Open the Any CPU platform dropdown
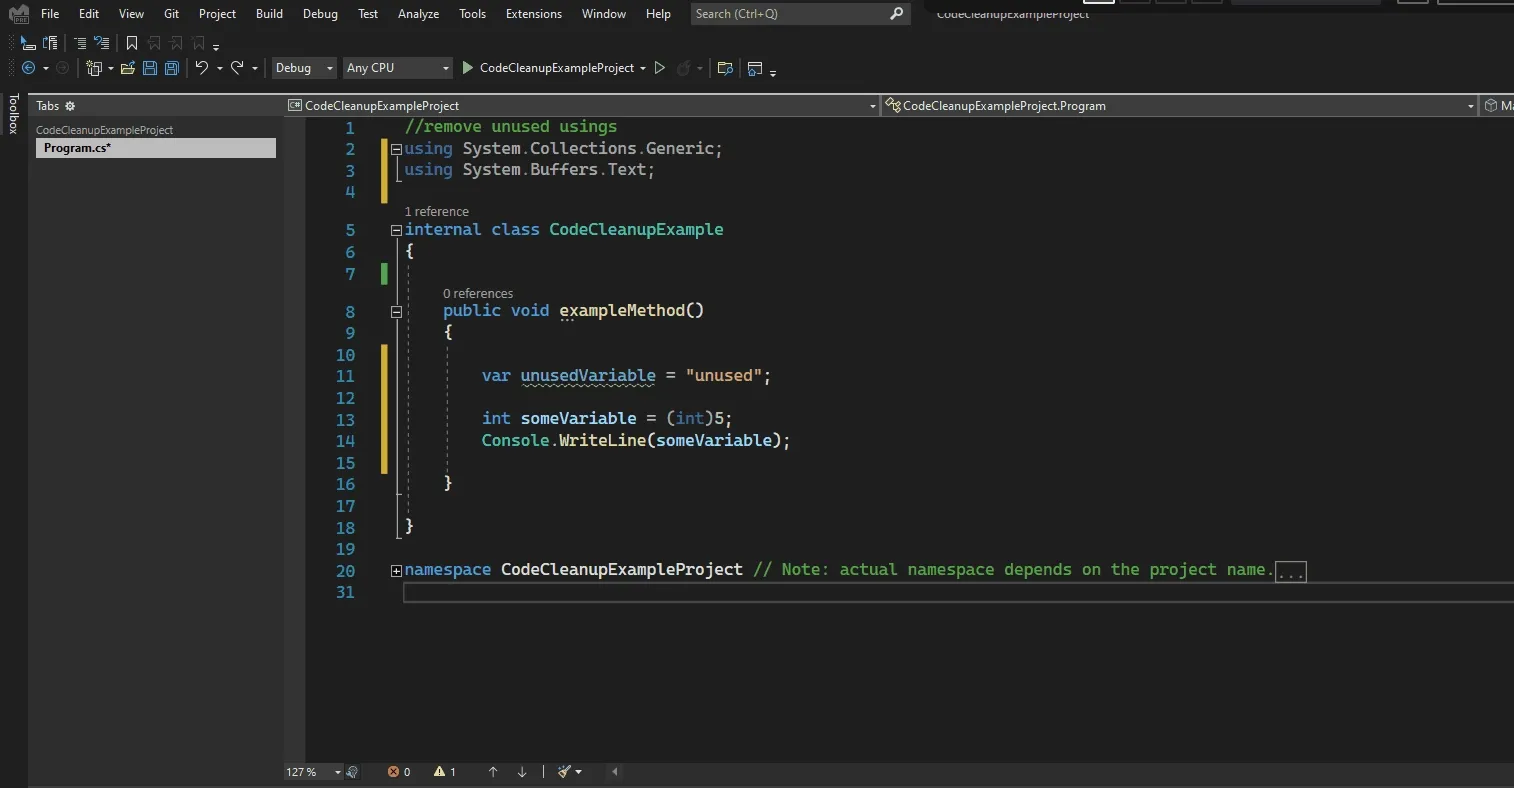The image size is (1514, 788). [397, 68]
